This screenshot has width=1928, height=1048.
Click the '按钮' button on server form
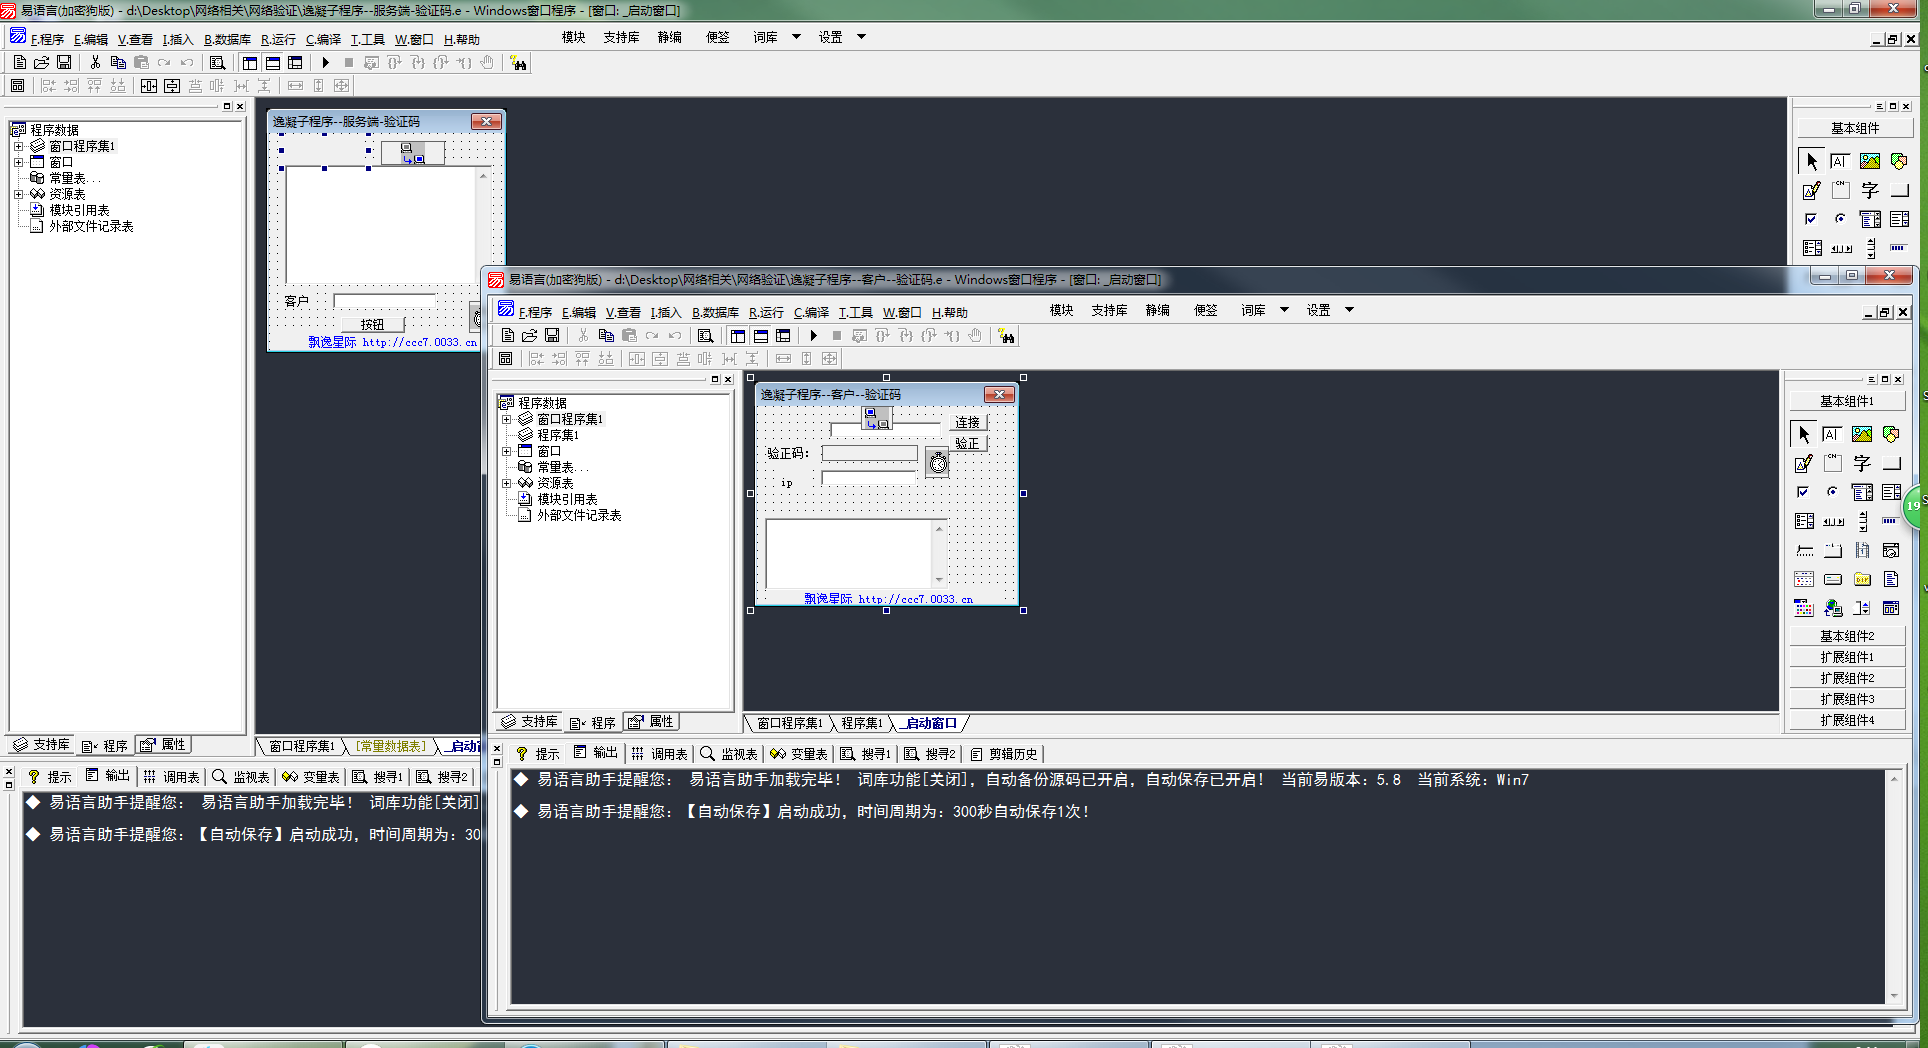point(372,324)
